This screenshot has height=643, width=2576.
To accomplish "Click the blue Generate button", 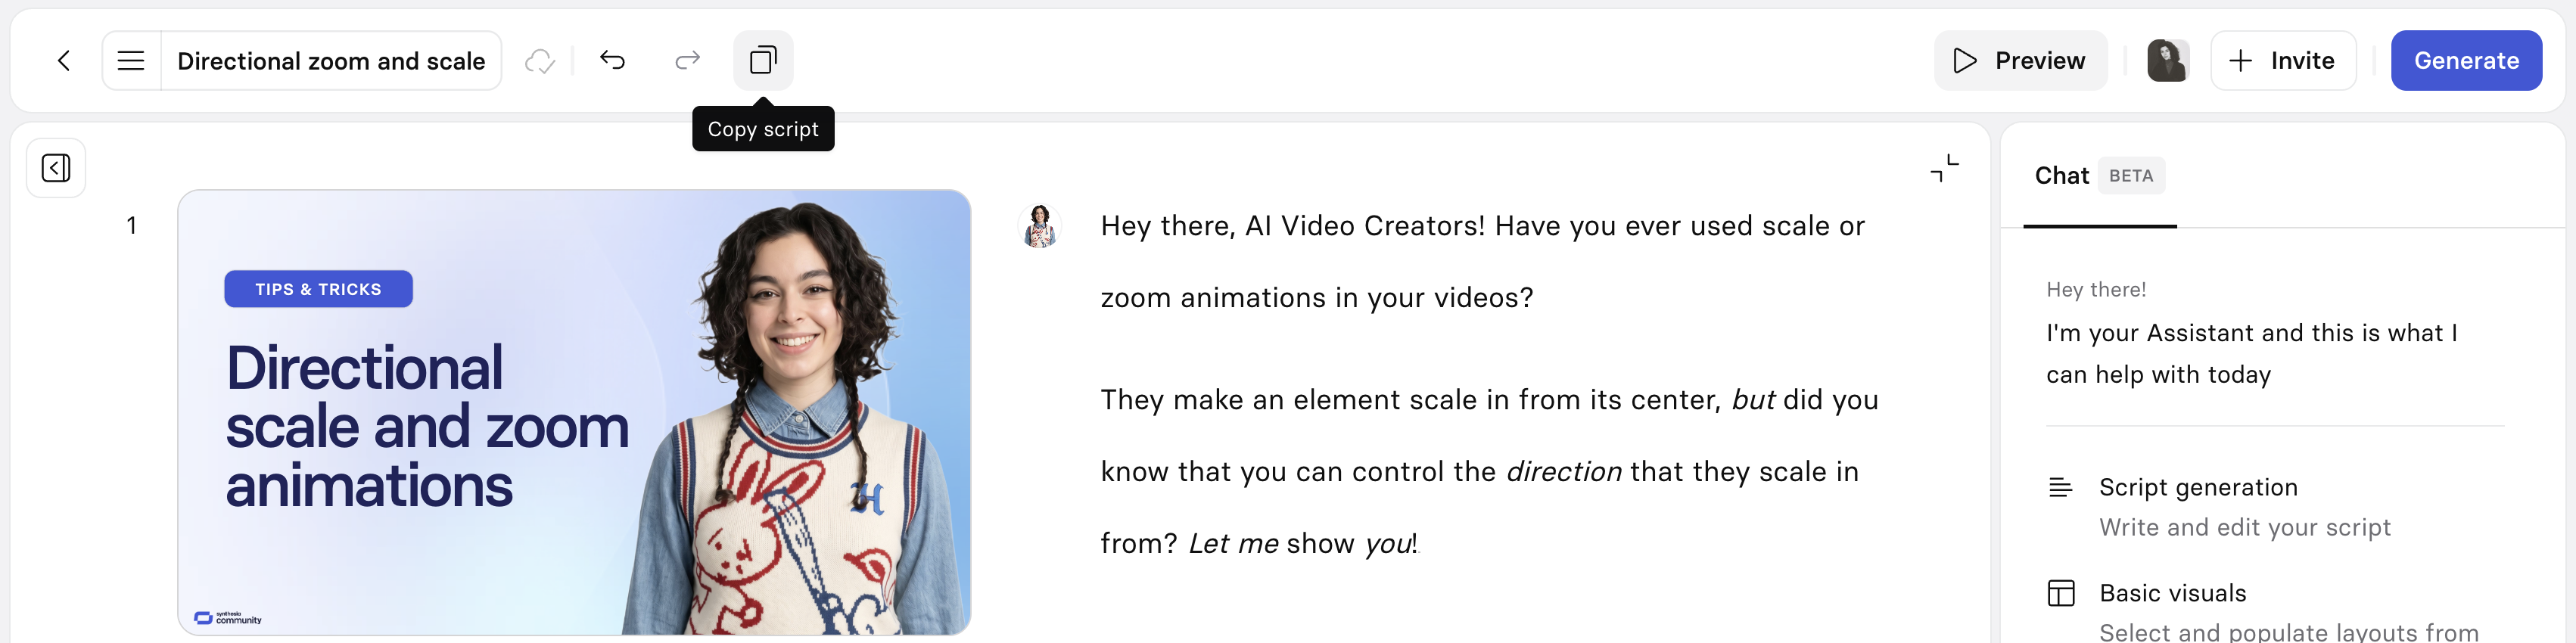I will (x=2466, y=61).
